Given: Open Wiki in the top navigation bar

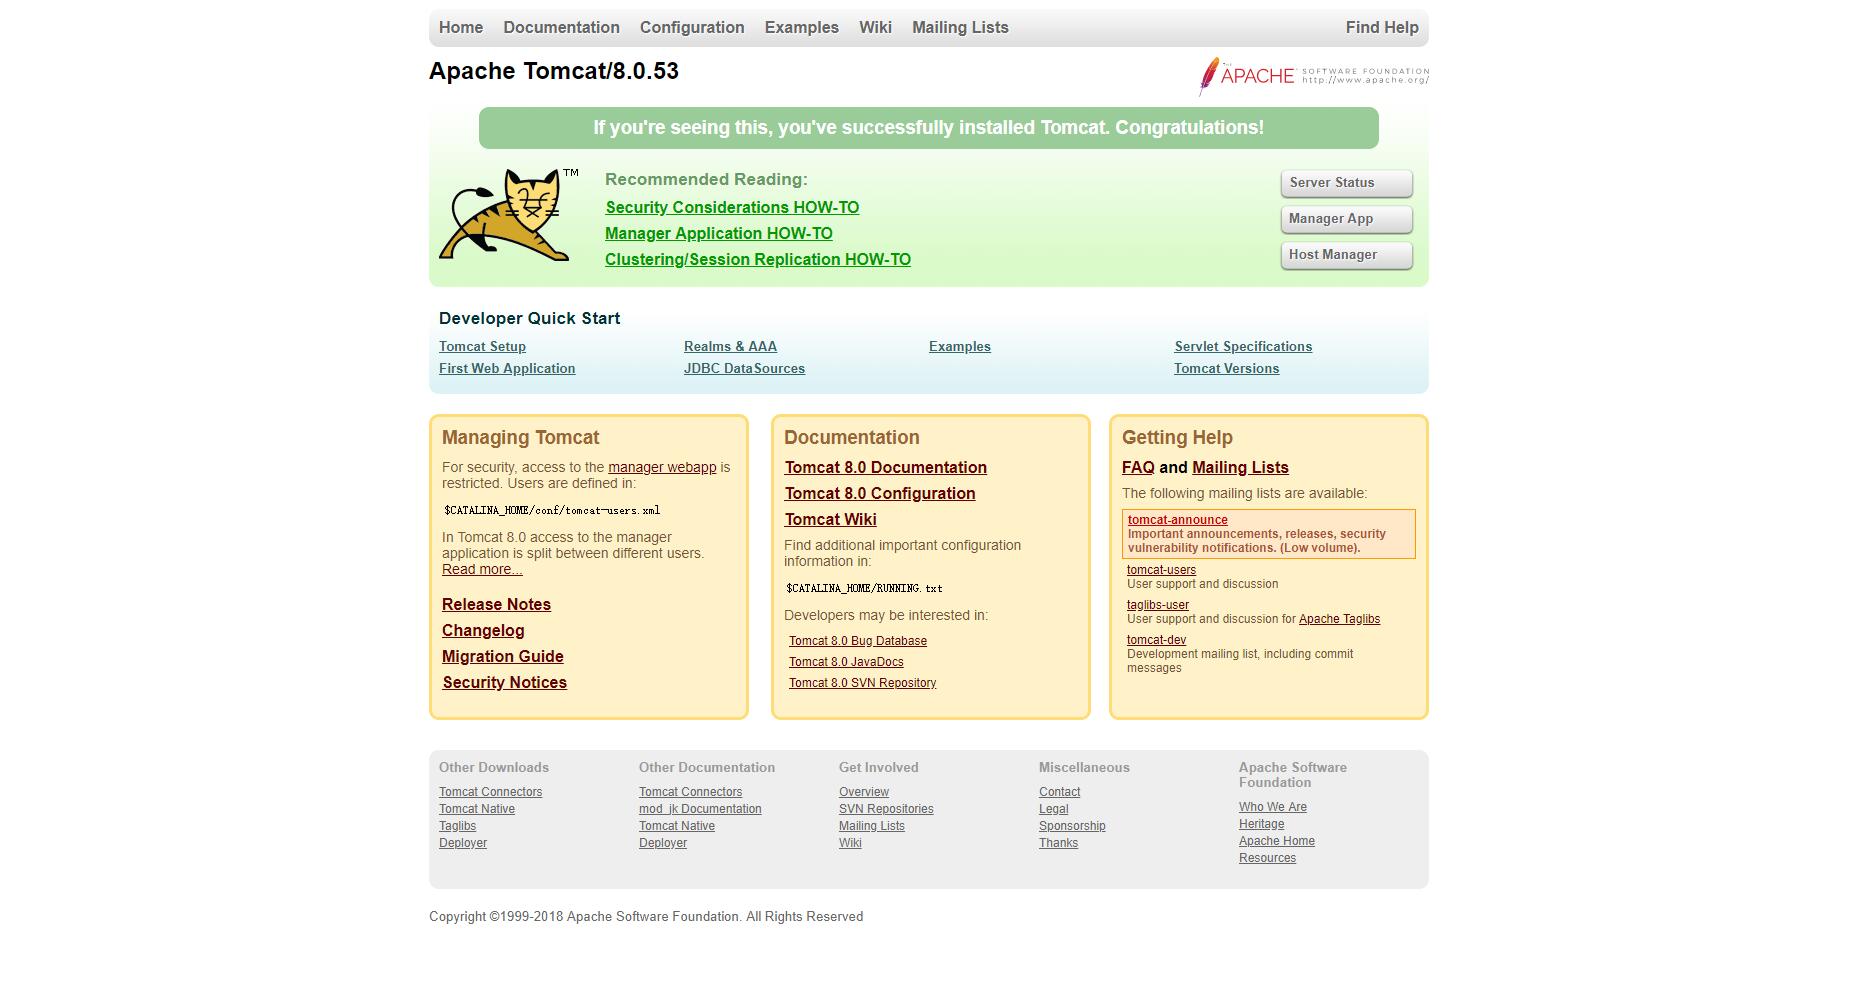Looking at the screenshot, I should point(875,28).
